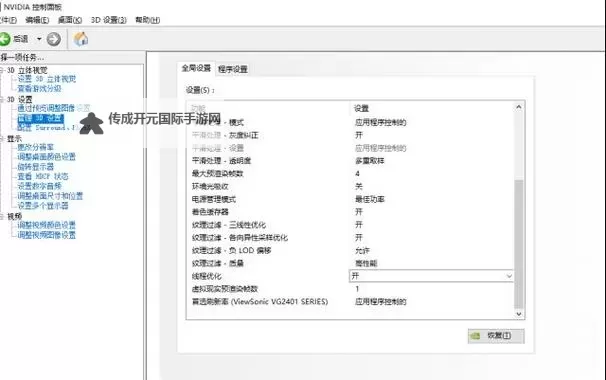Open 设置数字音频 task
Screen dimensions: 606x380
click(39, 186)
